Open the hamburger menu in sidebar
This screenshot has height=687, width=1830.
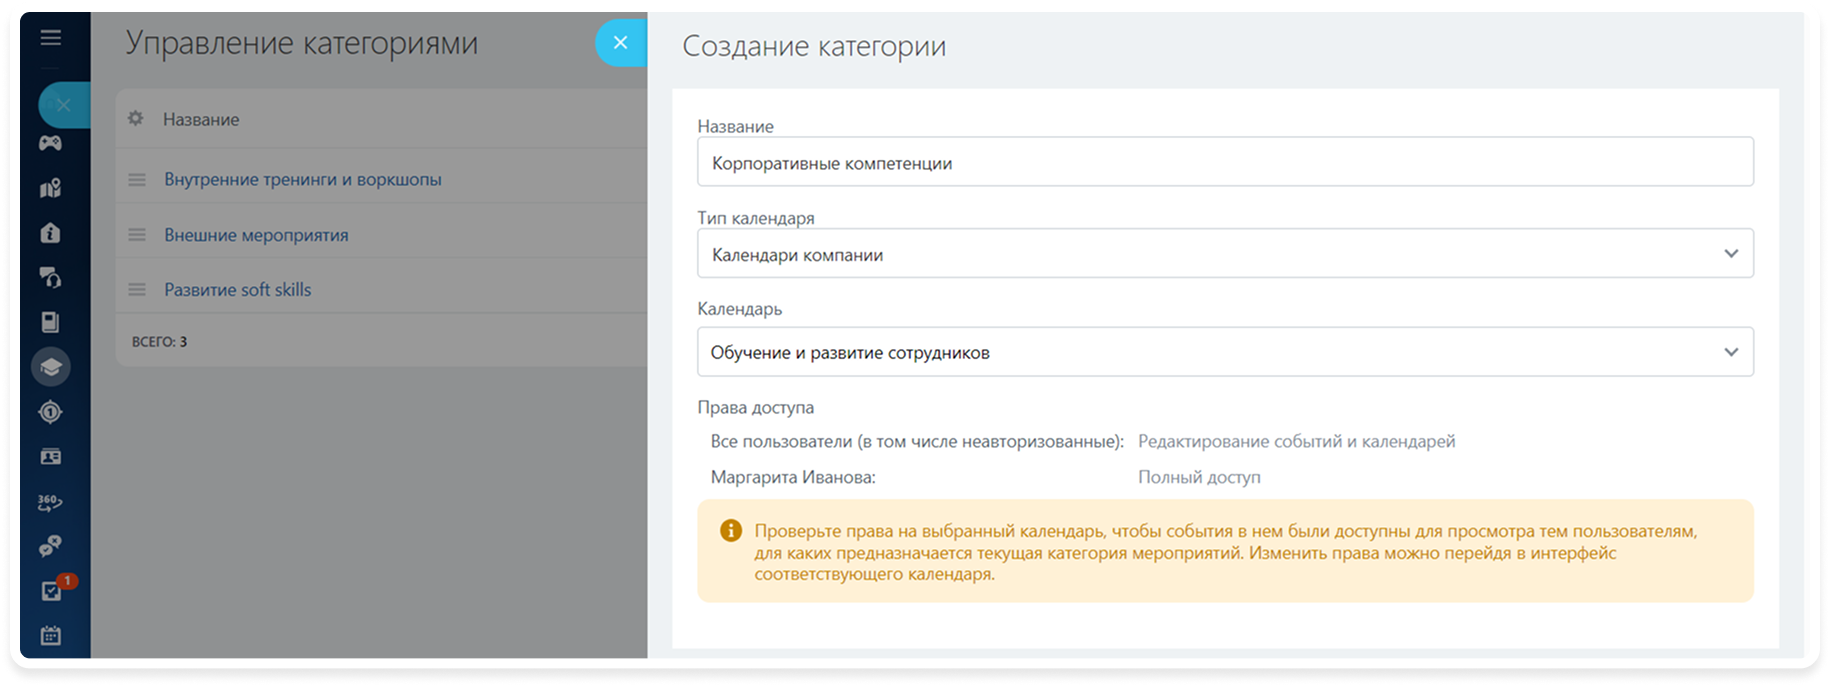tap(51, 38)
